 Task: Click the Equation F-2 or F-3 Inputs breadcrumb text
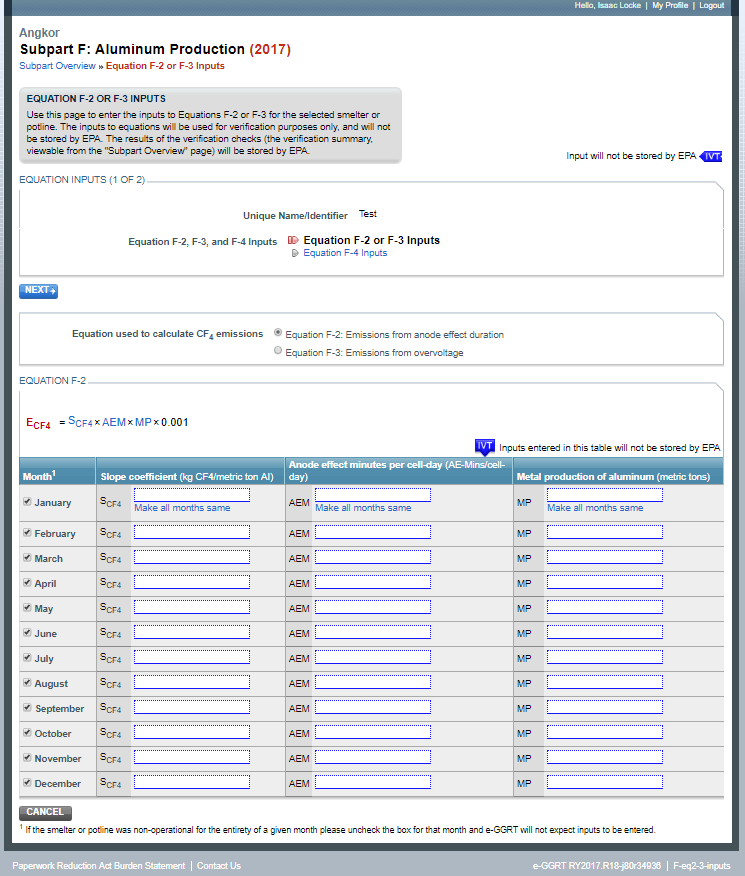(165, 66)
